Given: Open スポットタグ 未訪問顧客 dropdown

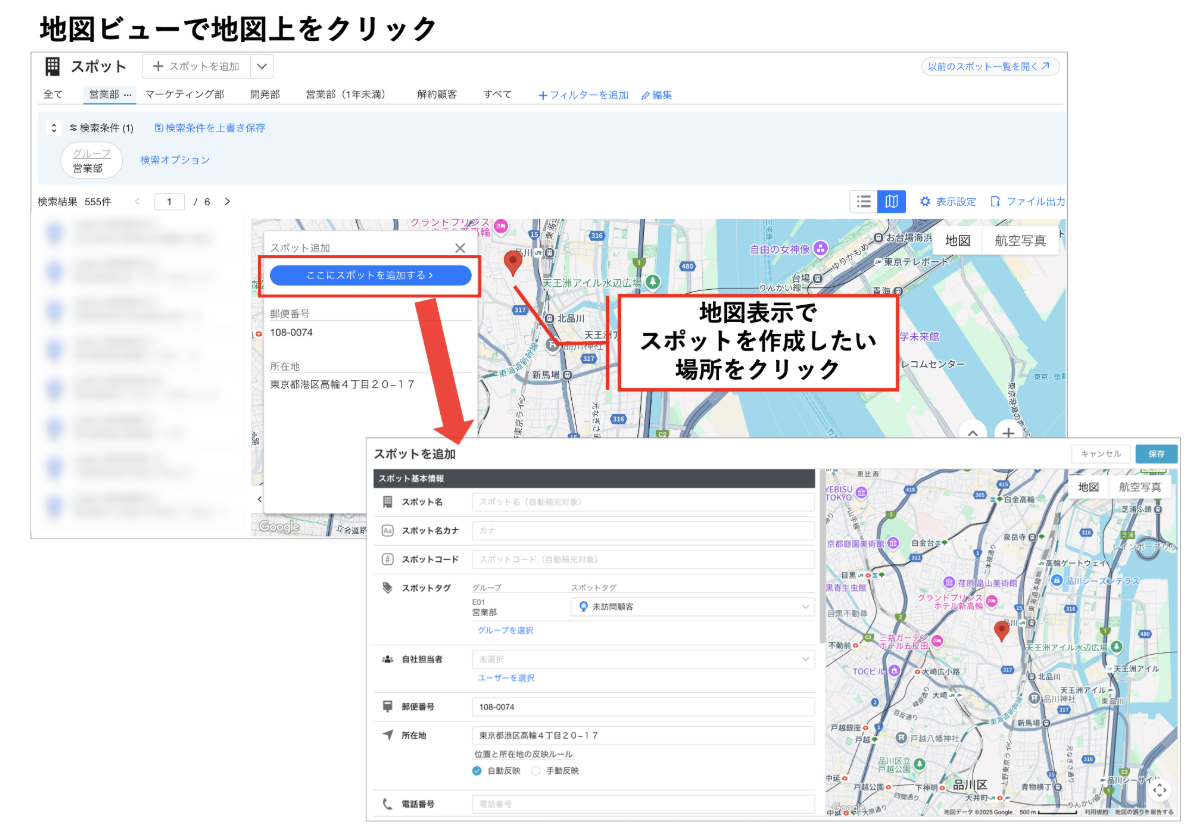Looking at the screenshot, I should point(692,607).
